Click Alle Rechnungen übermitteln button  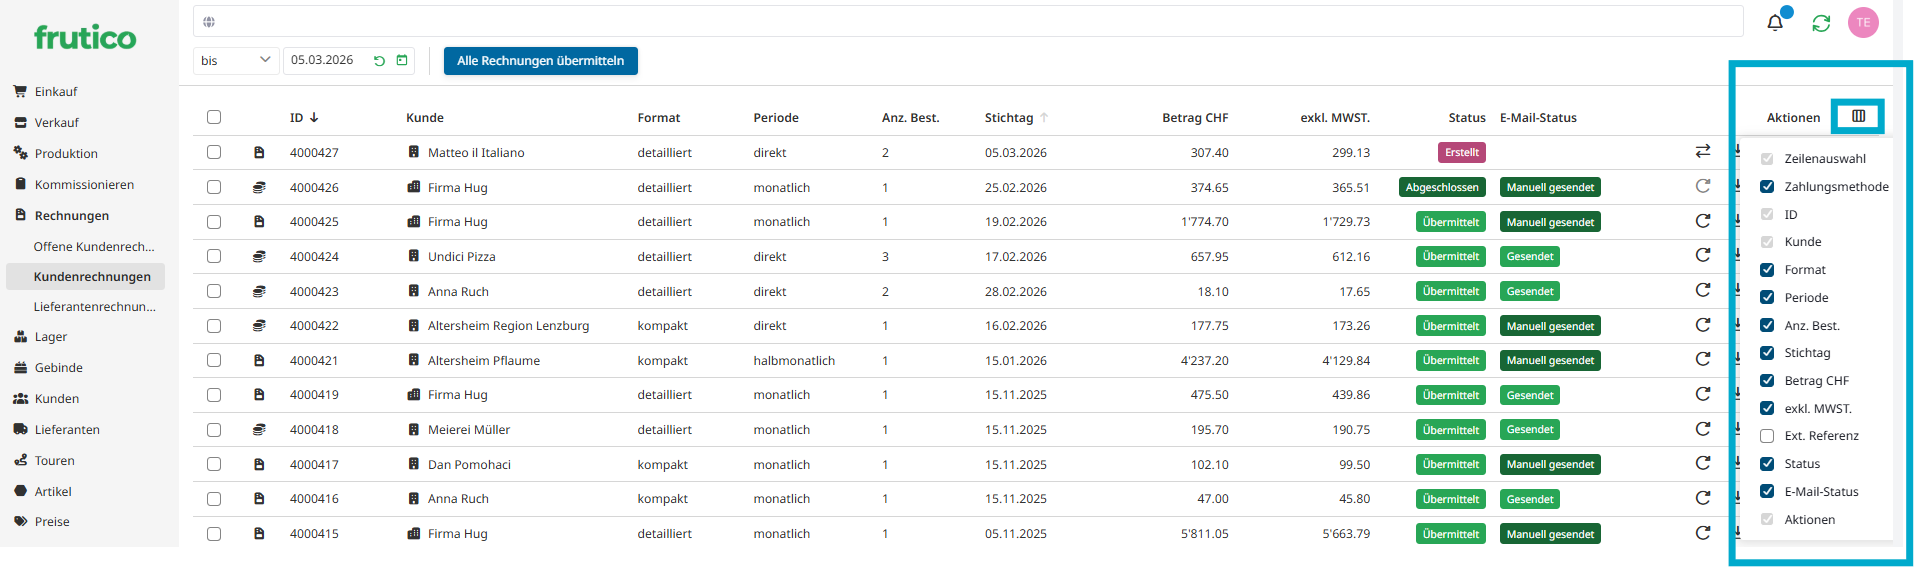[x=540, y=61]
